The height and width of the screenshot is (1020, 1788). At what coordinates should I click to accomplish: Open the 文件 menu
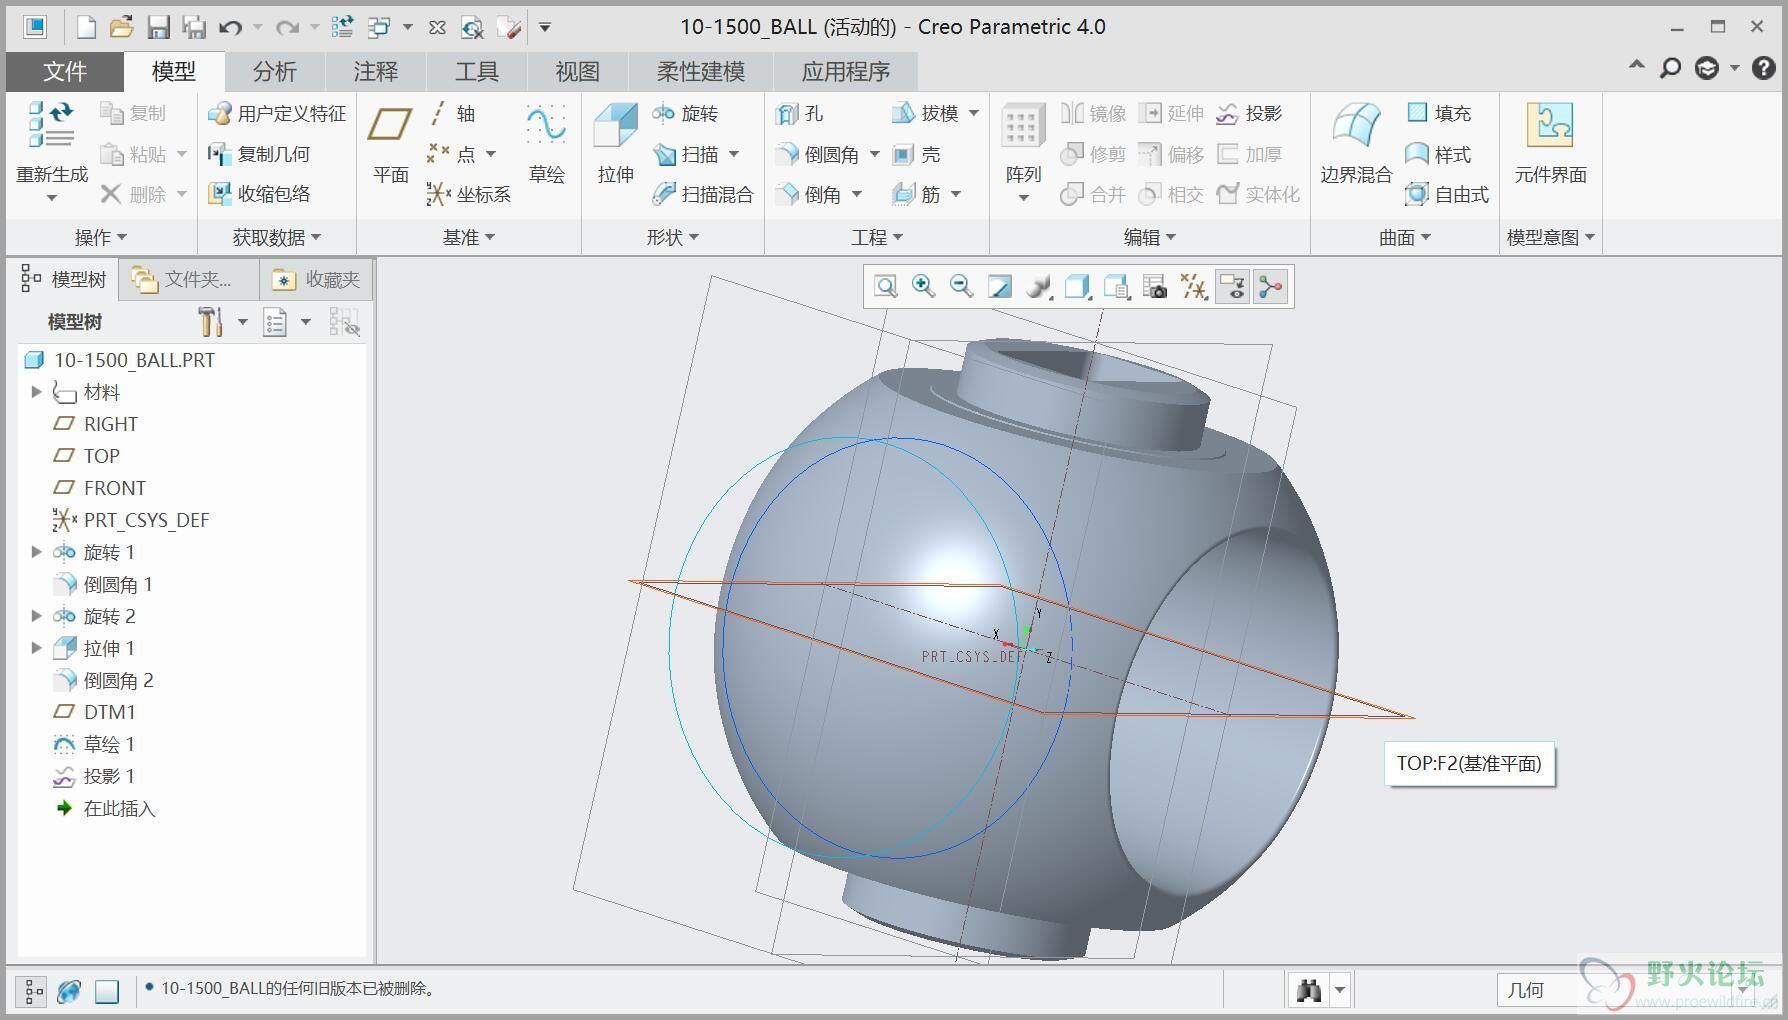(x=65, y=72)
